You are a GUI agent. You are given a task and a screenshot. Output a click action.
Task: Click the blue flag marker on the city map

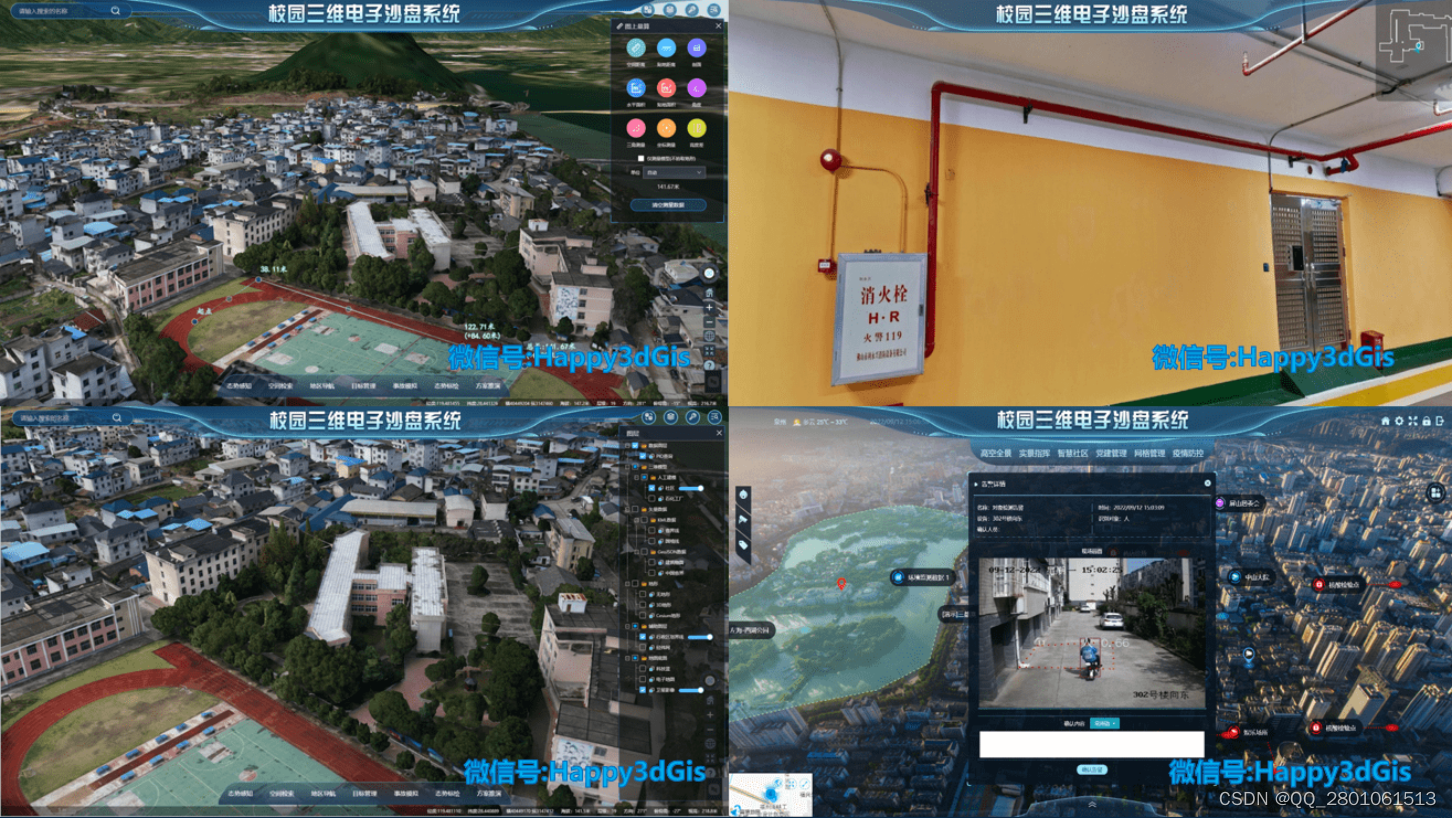coord(1249,656)
